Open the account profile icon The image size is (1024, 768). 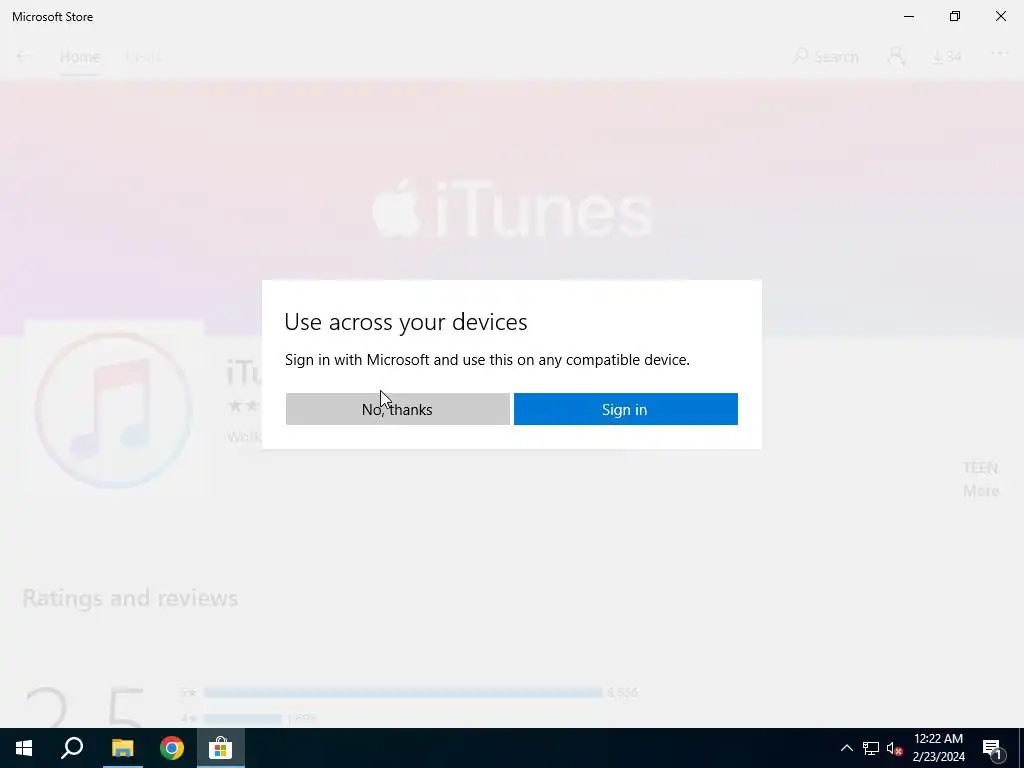click(x=896, y=57)
